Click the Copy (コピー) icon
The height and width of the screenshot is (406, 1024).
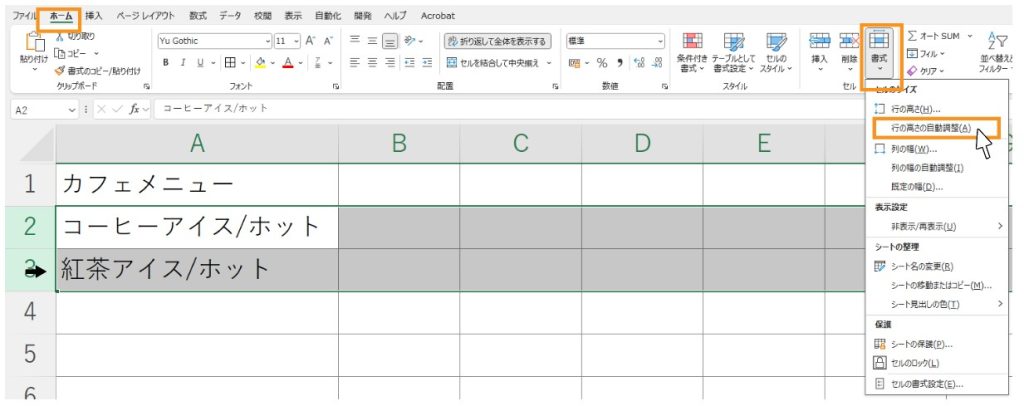tap(60, 54)
